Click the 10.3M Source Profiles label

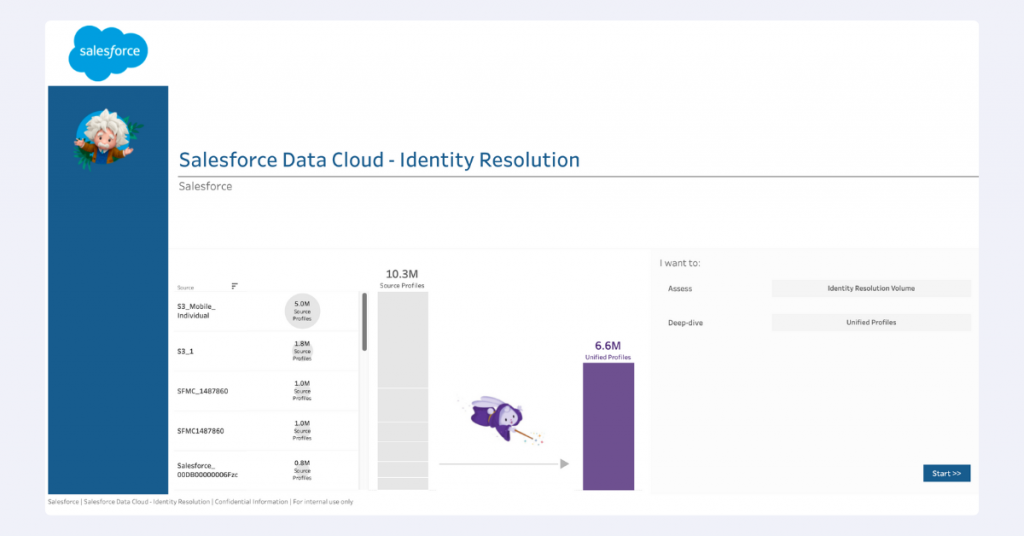click(402, 278)
